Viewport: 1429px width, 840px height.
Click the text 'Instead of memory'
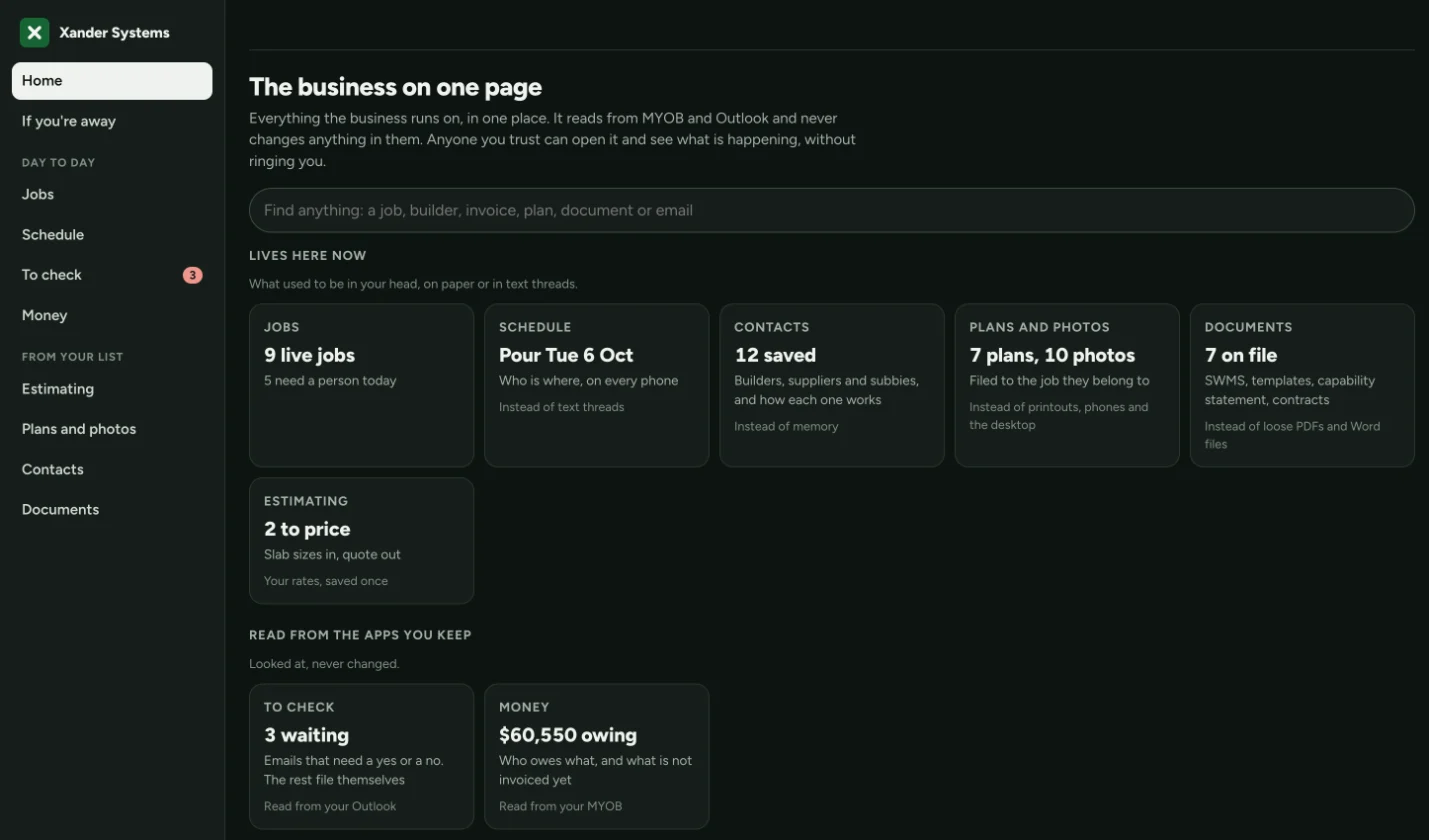(x=786, y=426)
